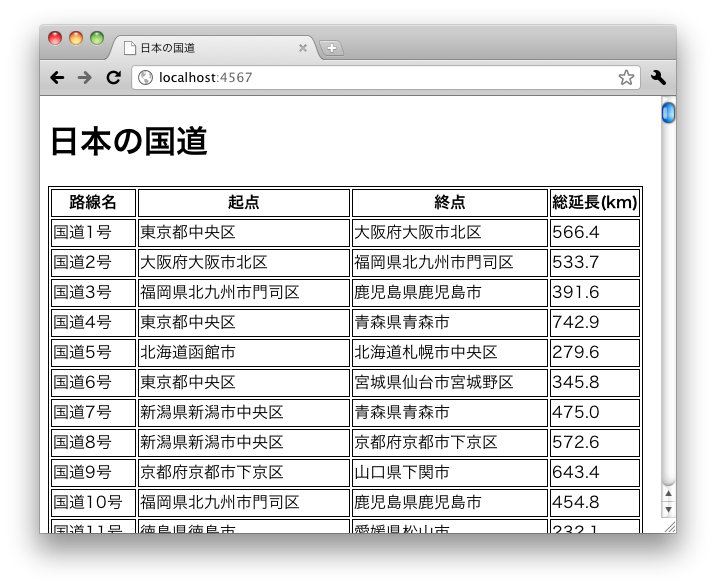This screenshot has width=716, height=588.
Task: Click the 国道4号 cell
Action: [93, 323]
